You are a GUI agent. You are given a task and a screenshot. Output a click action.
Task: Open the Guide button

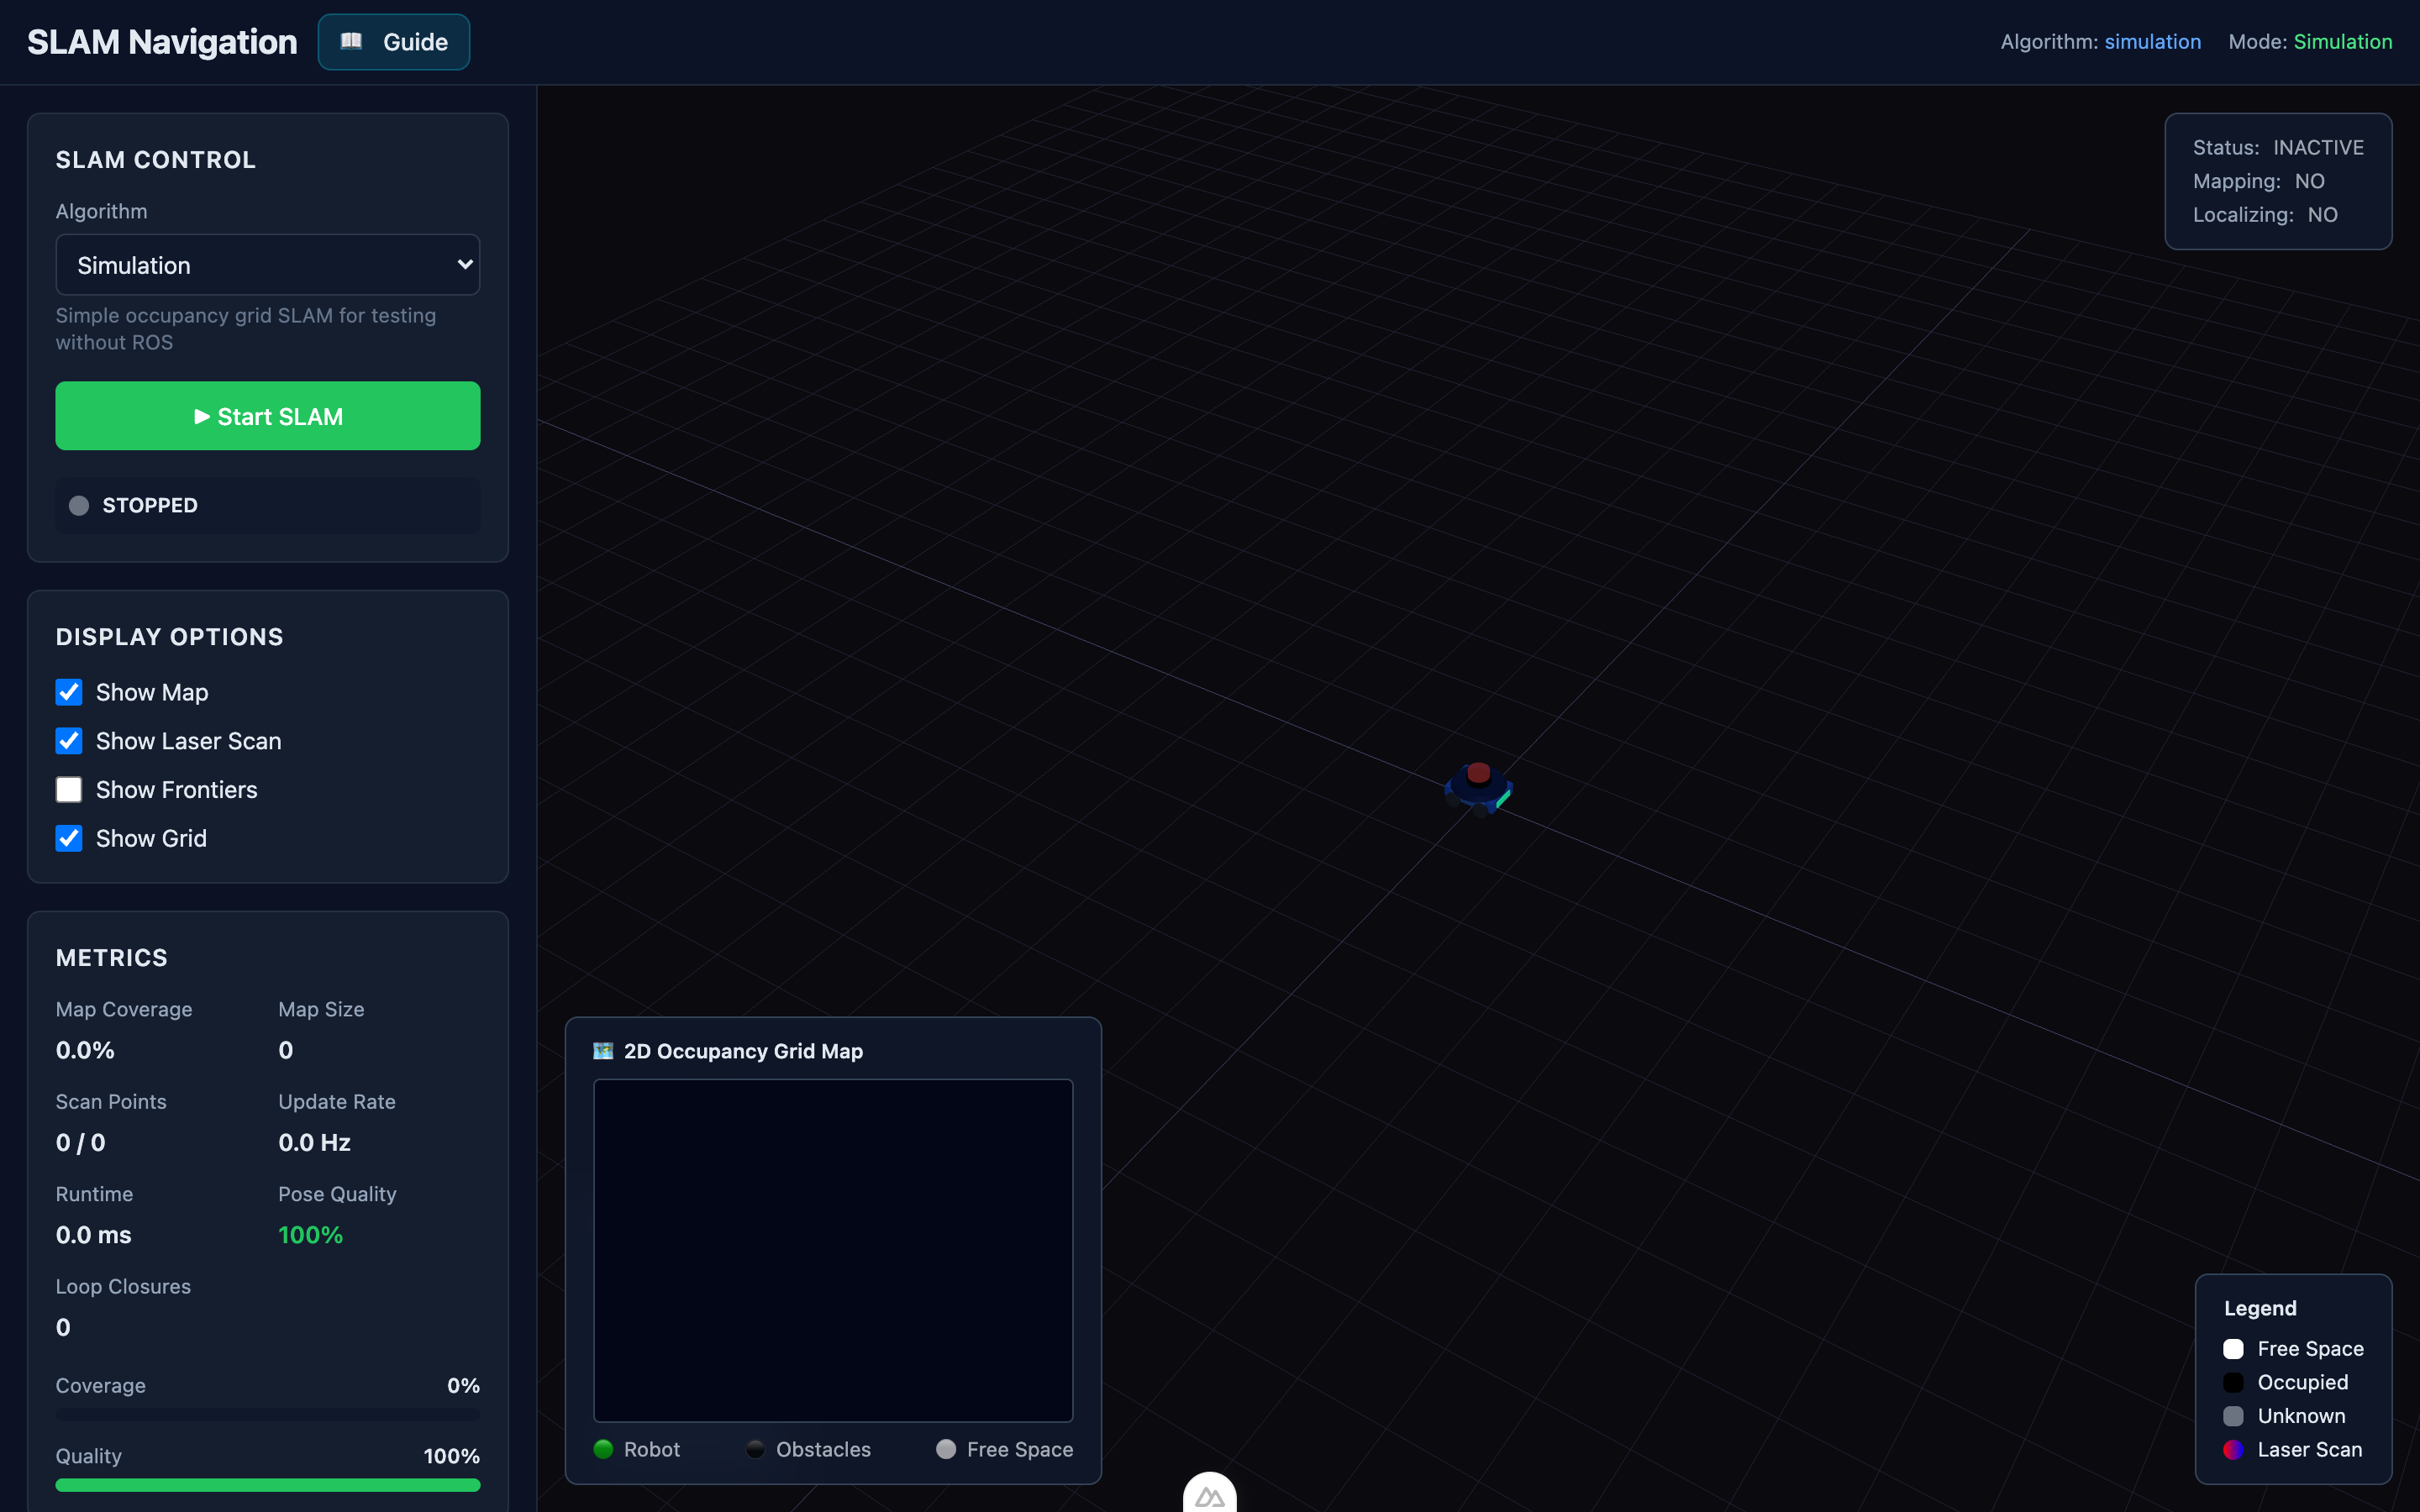tap(393, 42)
